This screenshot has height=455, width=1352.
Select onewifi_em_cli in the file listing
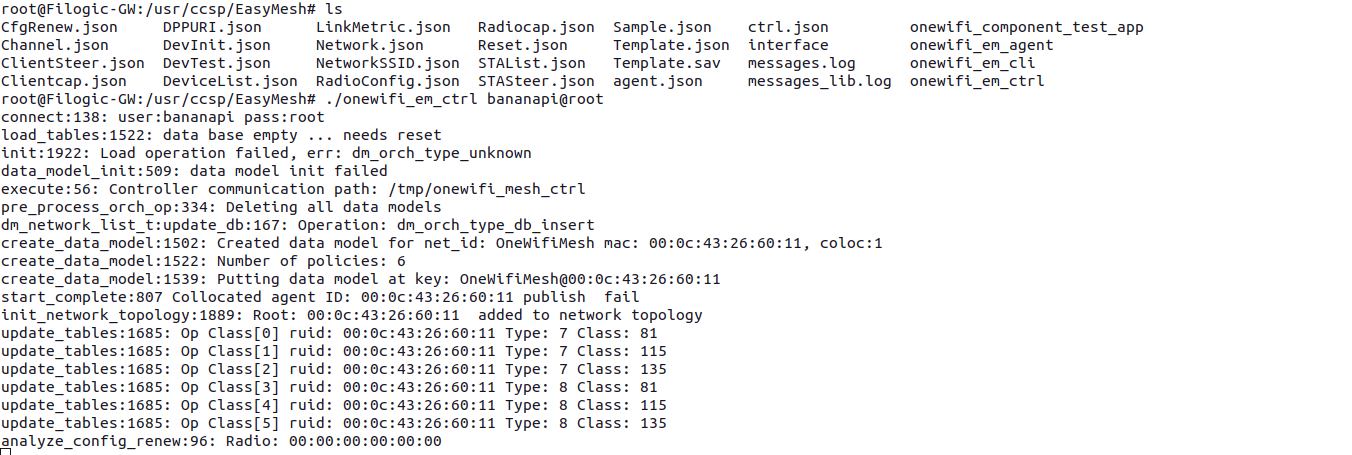[x=973, y=63]
